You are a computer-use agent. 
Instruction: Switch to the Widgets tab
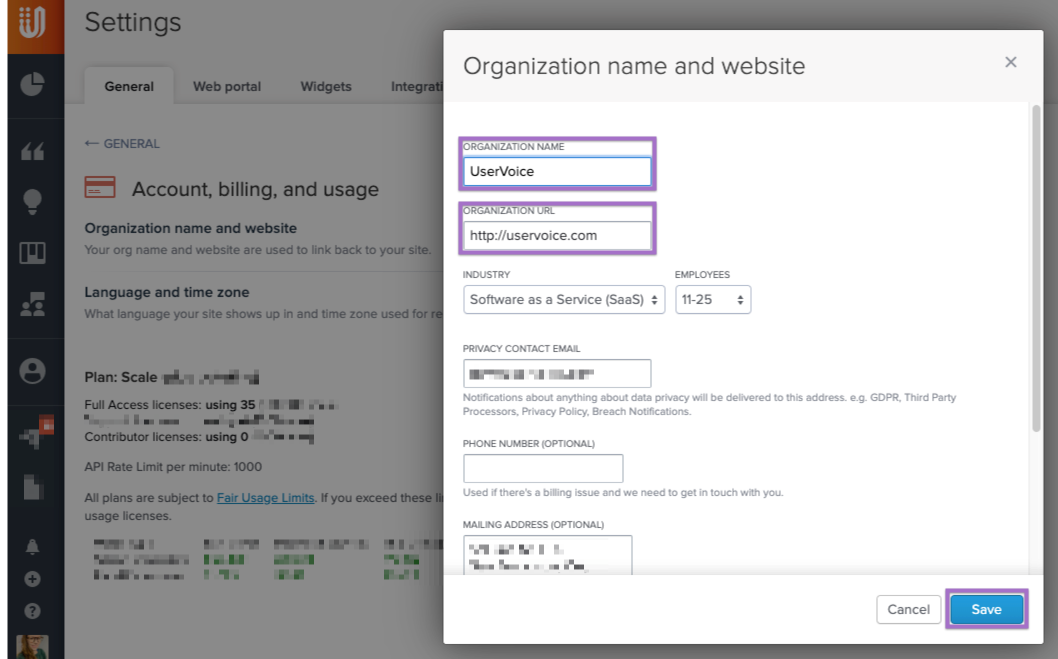tap(326, 86)
